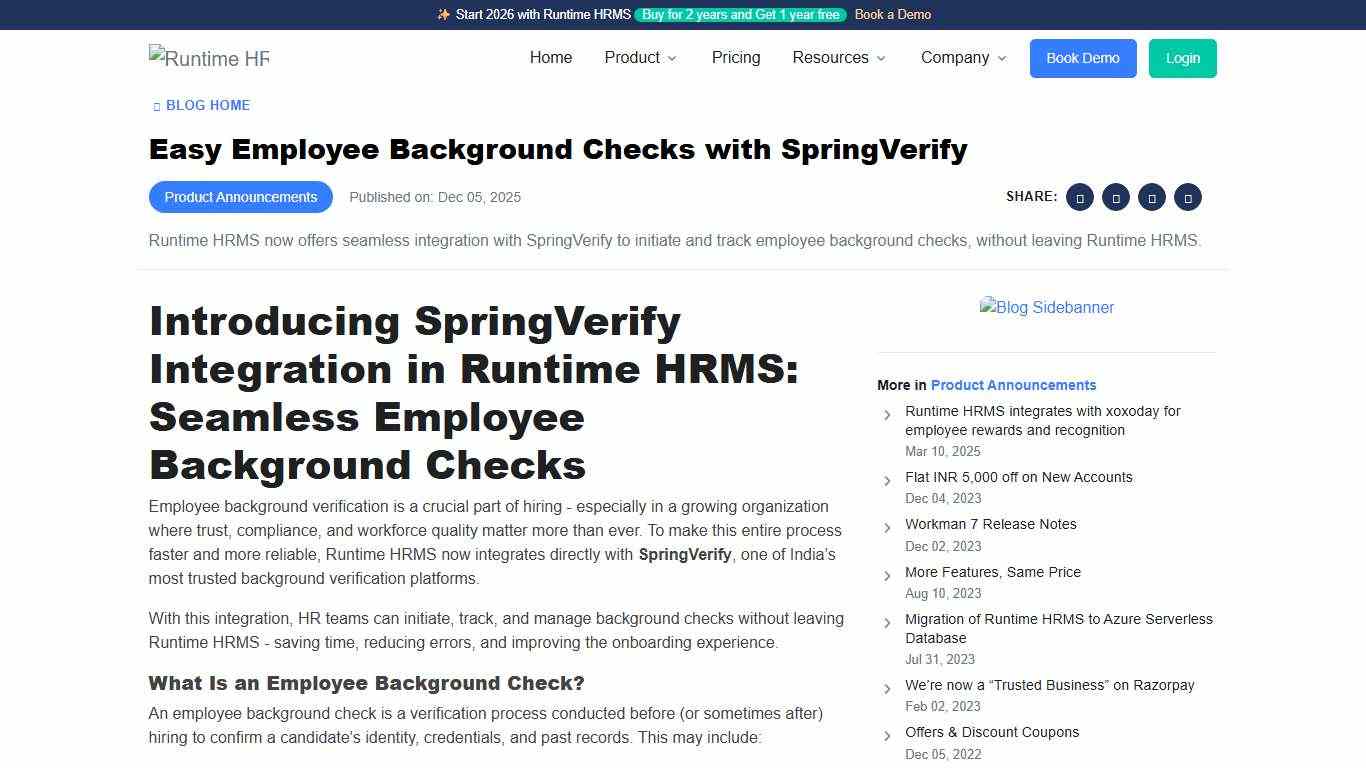Click the Runtime HRMS logo
The height and width of the screenshot is (768, 1366).
coord(209,58)
